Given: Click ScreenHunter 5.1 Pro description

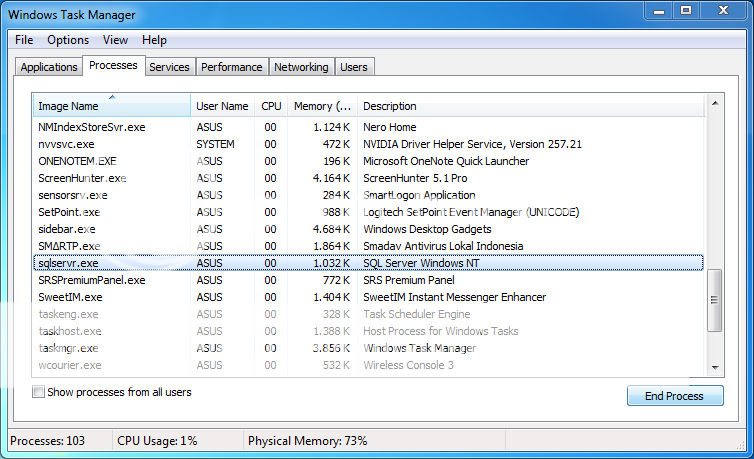Looking at the screenshot, I should (x=415, y=178).
